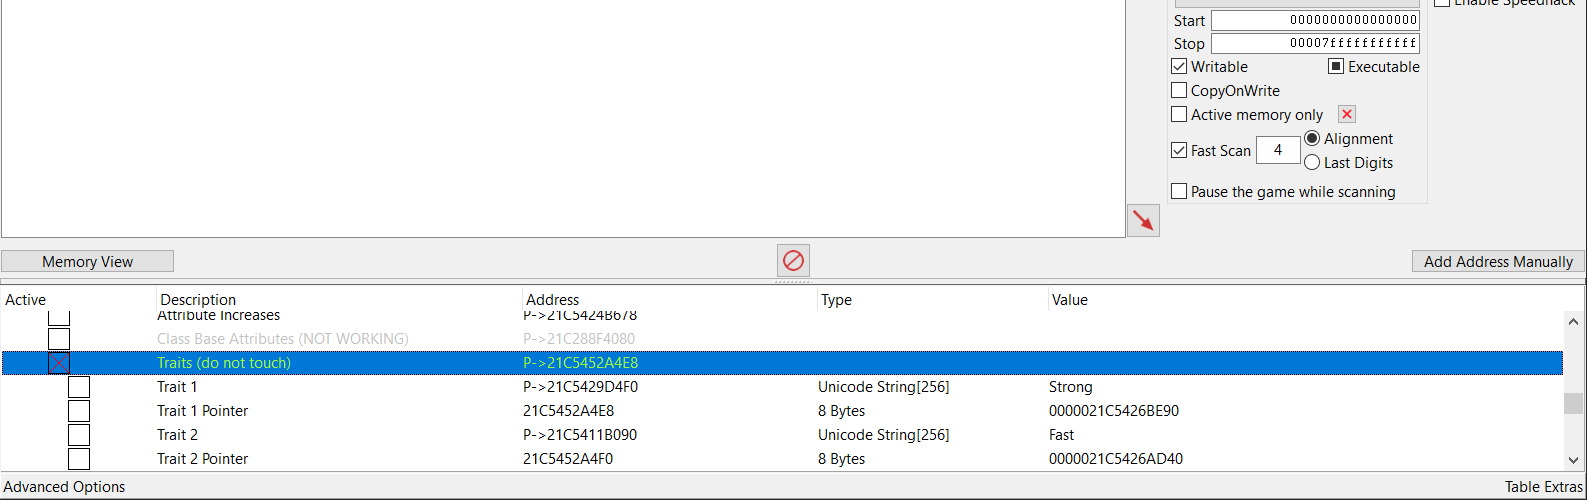Select the Class Base Attributes (NOT WORKING) entry
Image resolution: width=1587 pixels, height=500 pixels.
tap(282, 339)
